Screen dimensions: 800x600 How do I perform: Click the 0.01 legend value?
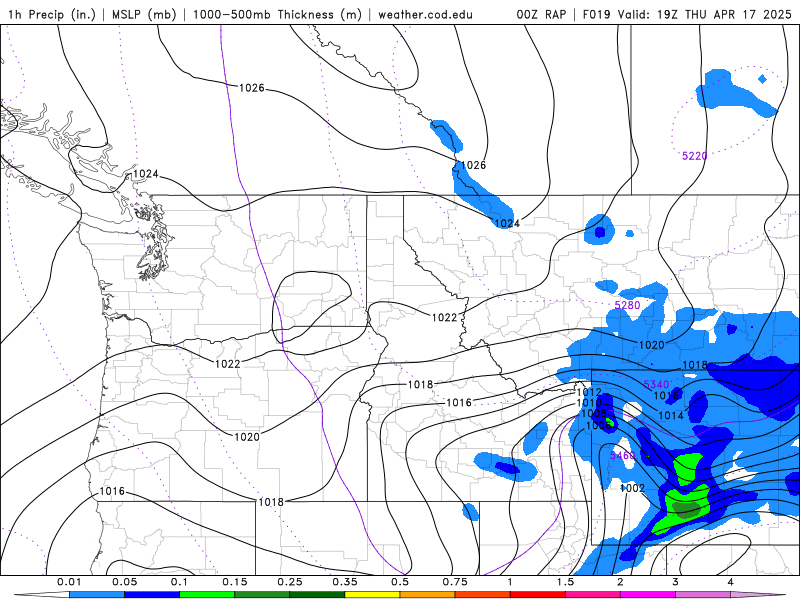pyautogui.click(x=69, y=582)
